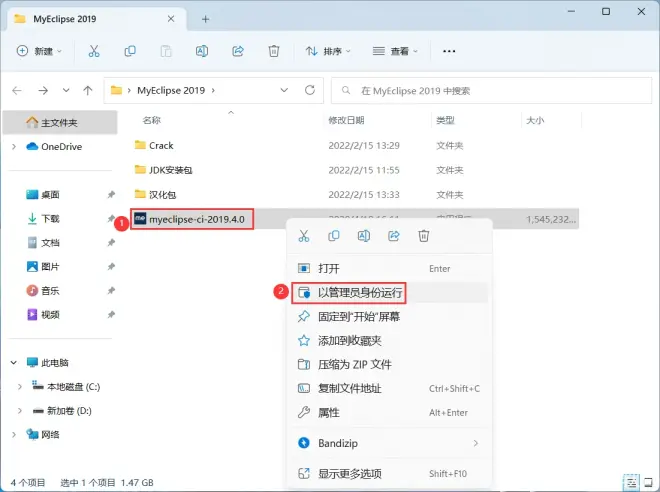The height and width of the screenshot is (492, 660).
Task: Expand the 新加卷 (D:) node
Action: [19, 411]
